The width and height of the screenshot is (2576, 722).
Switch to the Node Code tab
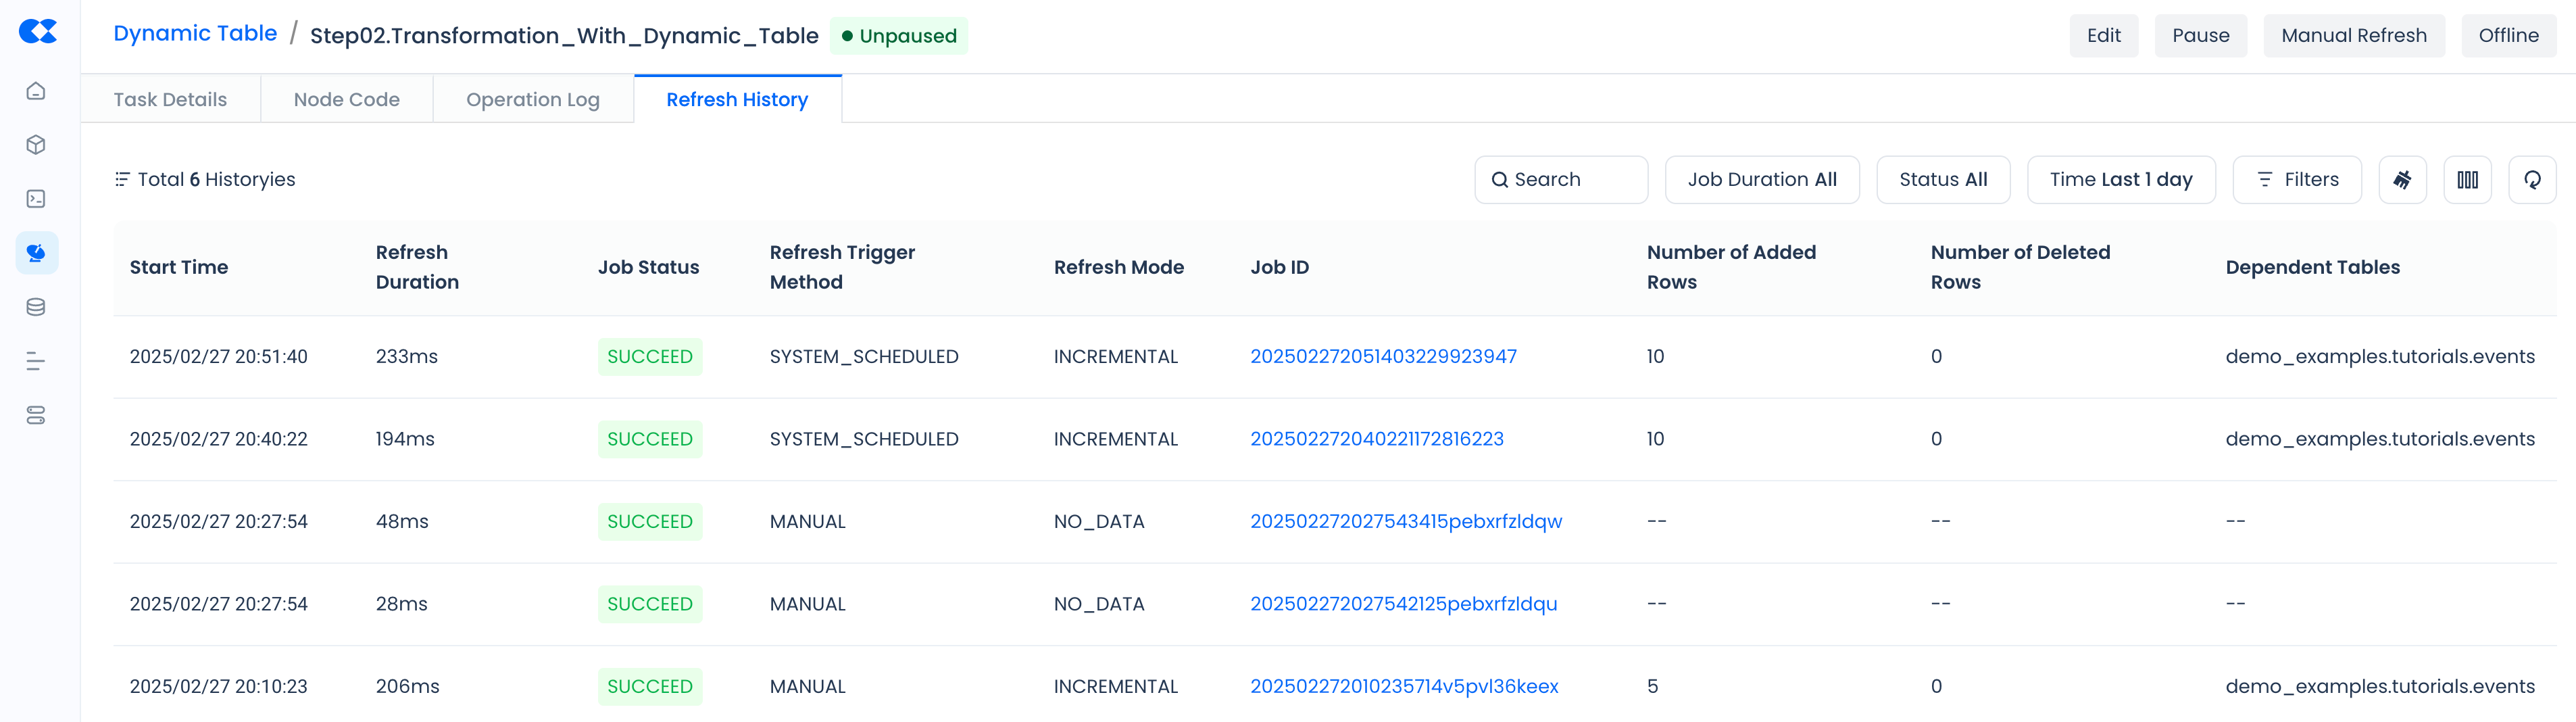click(x=346, y=100)
